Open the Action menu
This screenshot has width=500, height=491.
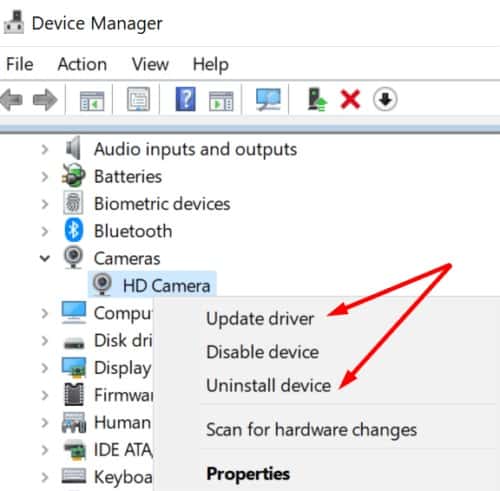82,64
